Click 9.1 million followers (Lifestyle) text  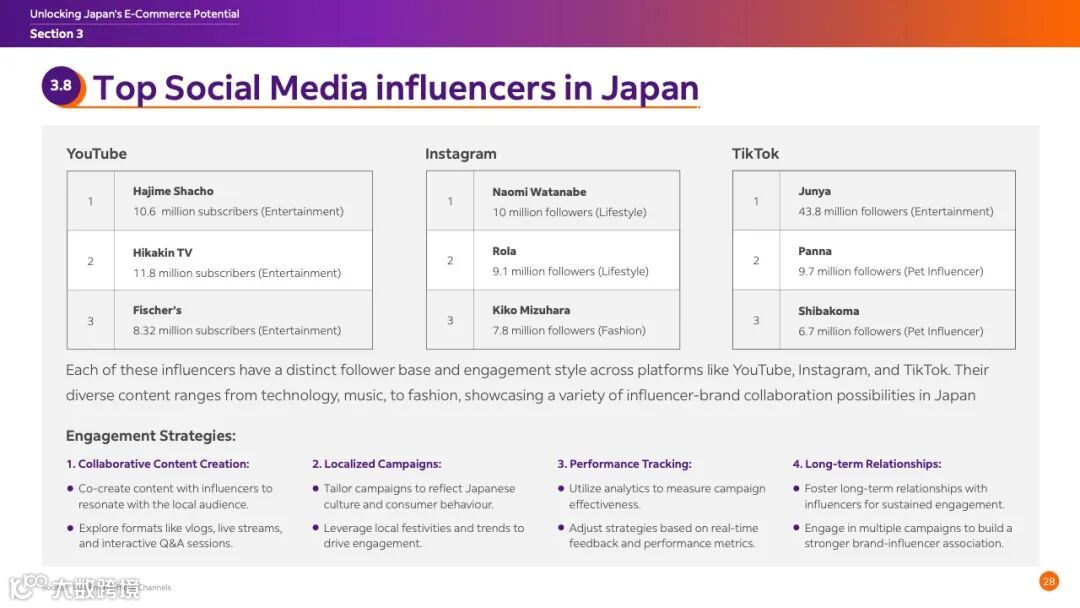[x=570, y=271]
